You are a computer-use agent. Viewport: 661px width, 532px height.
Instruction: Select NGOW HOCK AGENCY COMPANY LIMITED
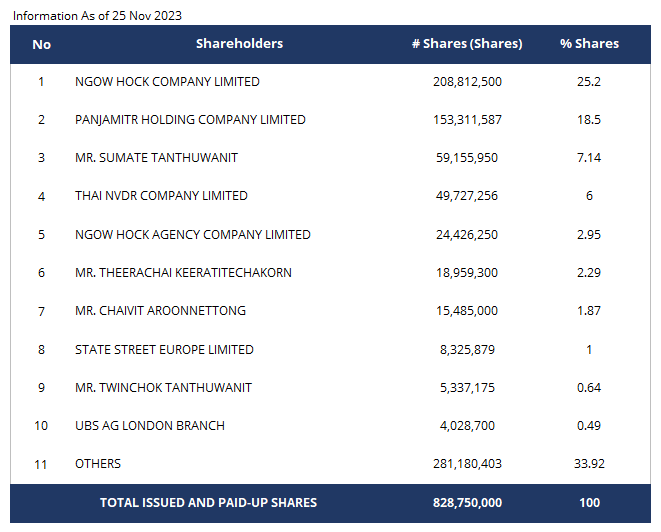(x=193, y=235)
